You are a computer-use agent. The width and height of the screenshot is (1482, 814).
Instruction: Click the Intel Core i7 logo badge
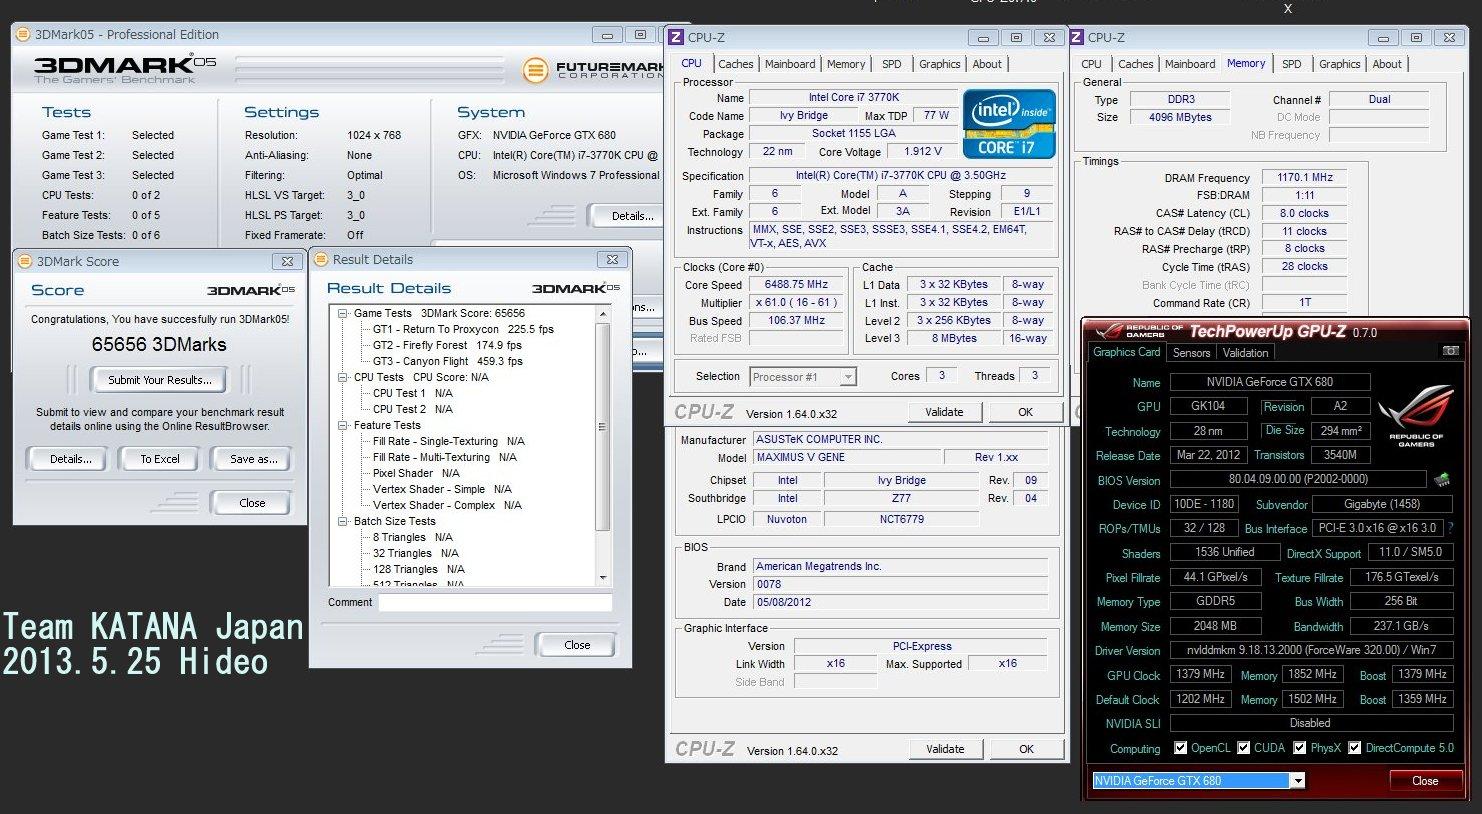click(1009, 125)
